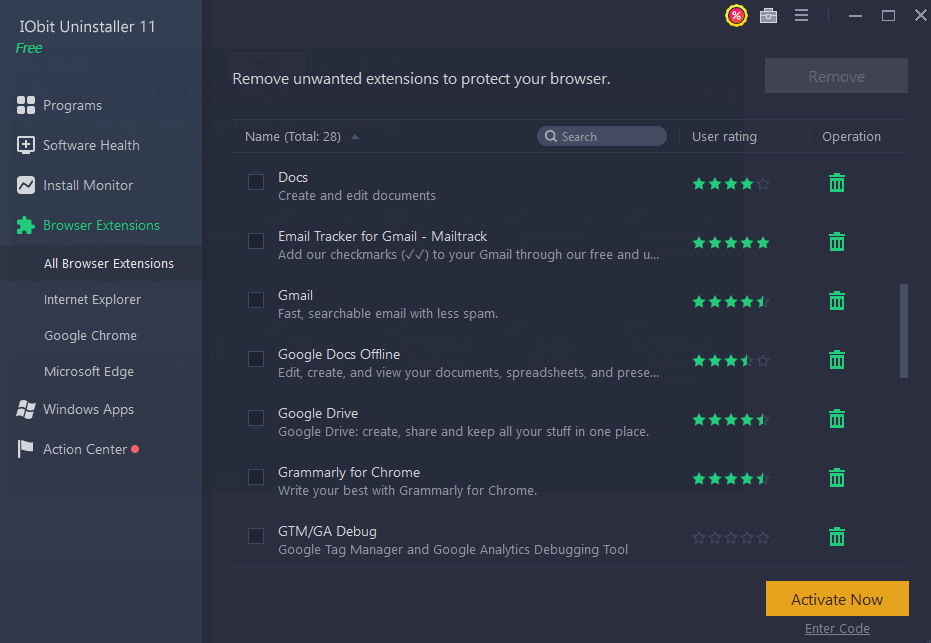
Task: Click the Docs star rating
Action: 730,183
